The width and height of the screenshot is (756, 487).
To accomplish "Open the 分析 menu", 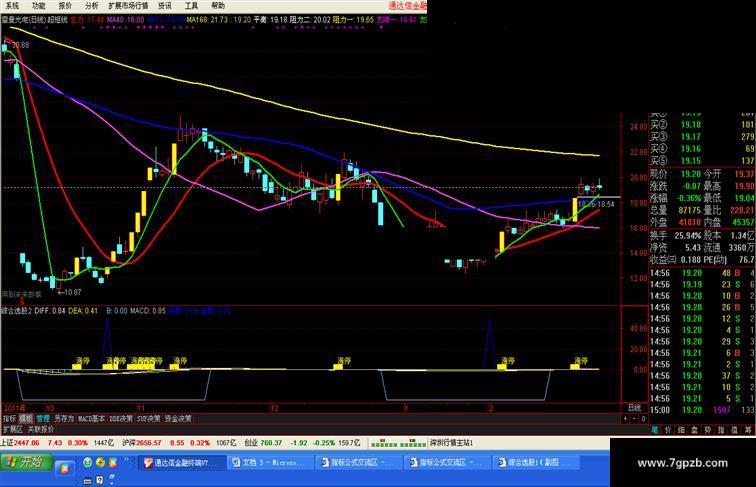I will (x=92, y=6).
